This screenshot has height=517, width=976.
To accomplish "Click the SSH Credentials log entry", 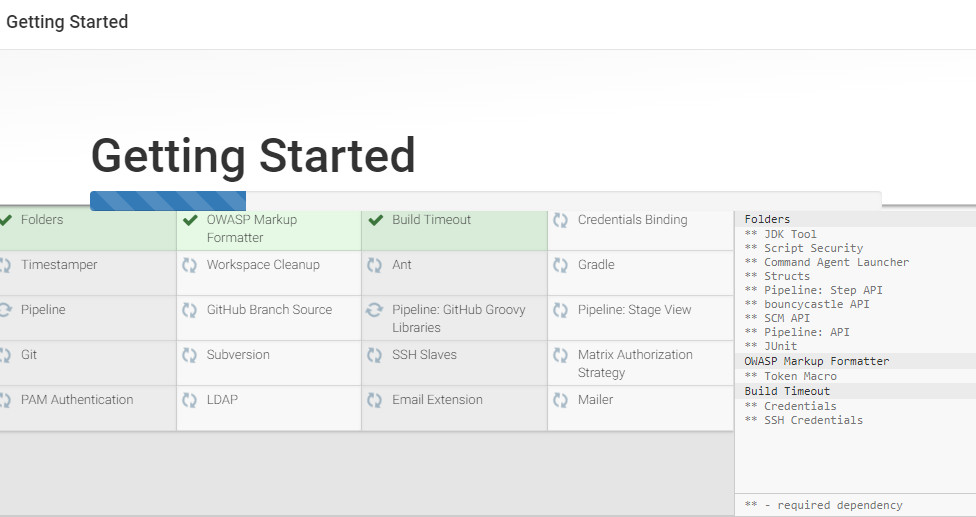I will [804, 420].
